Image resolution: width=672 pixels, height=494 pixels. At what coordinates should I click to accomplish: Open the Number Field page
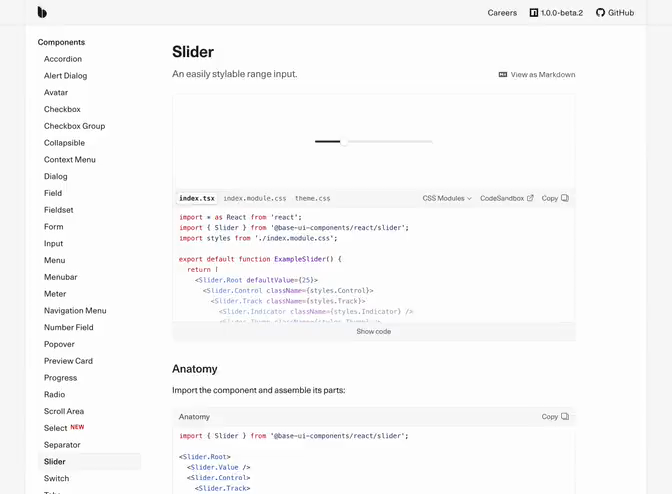[68, 327]
